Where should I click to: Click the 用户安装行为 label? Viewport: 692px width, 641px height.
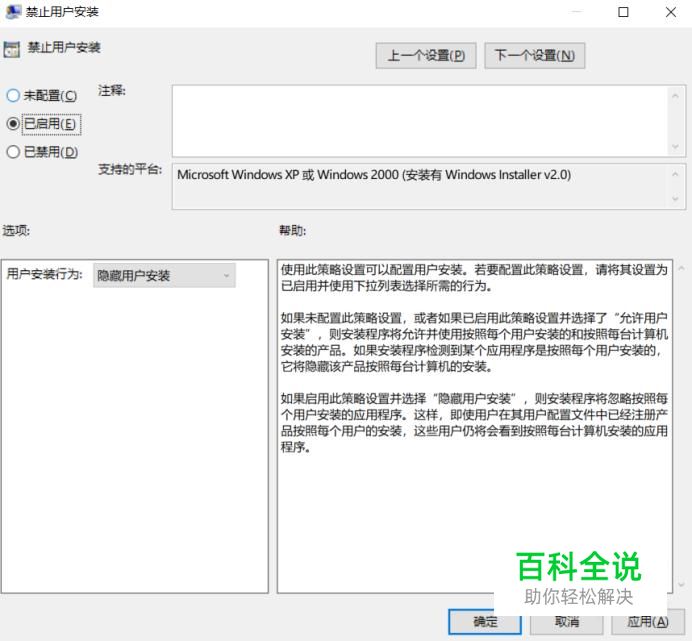click(x=45, y=274)
